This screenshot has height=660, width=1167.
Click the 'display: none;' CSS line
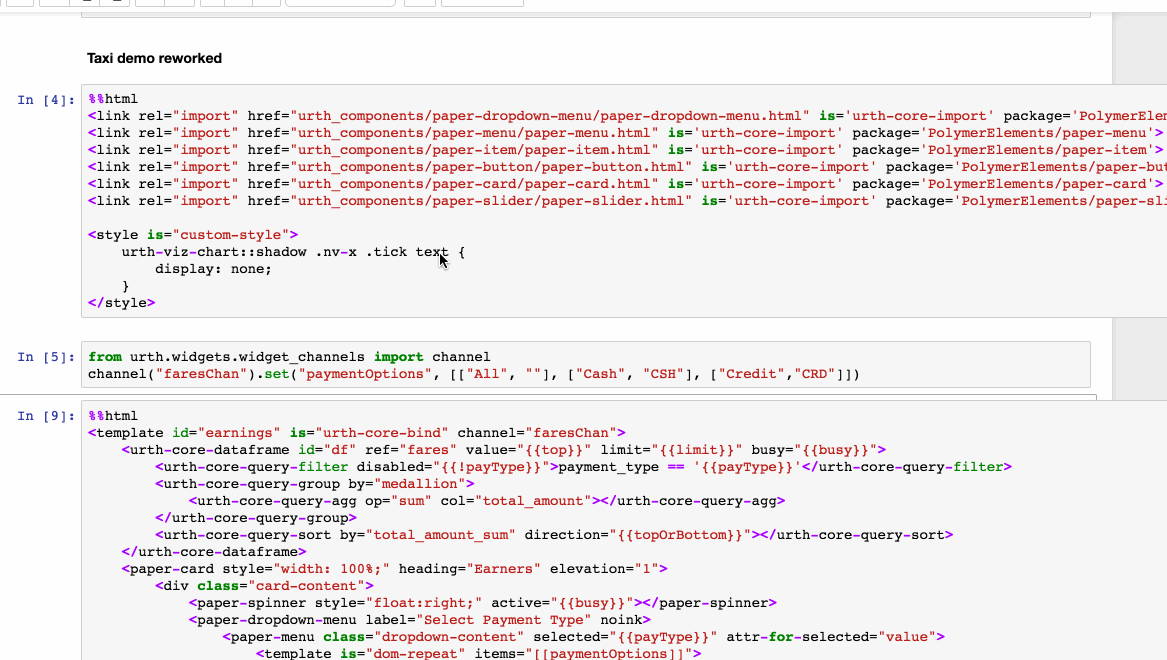pyautogui.click(x=214, y=269)
